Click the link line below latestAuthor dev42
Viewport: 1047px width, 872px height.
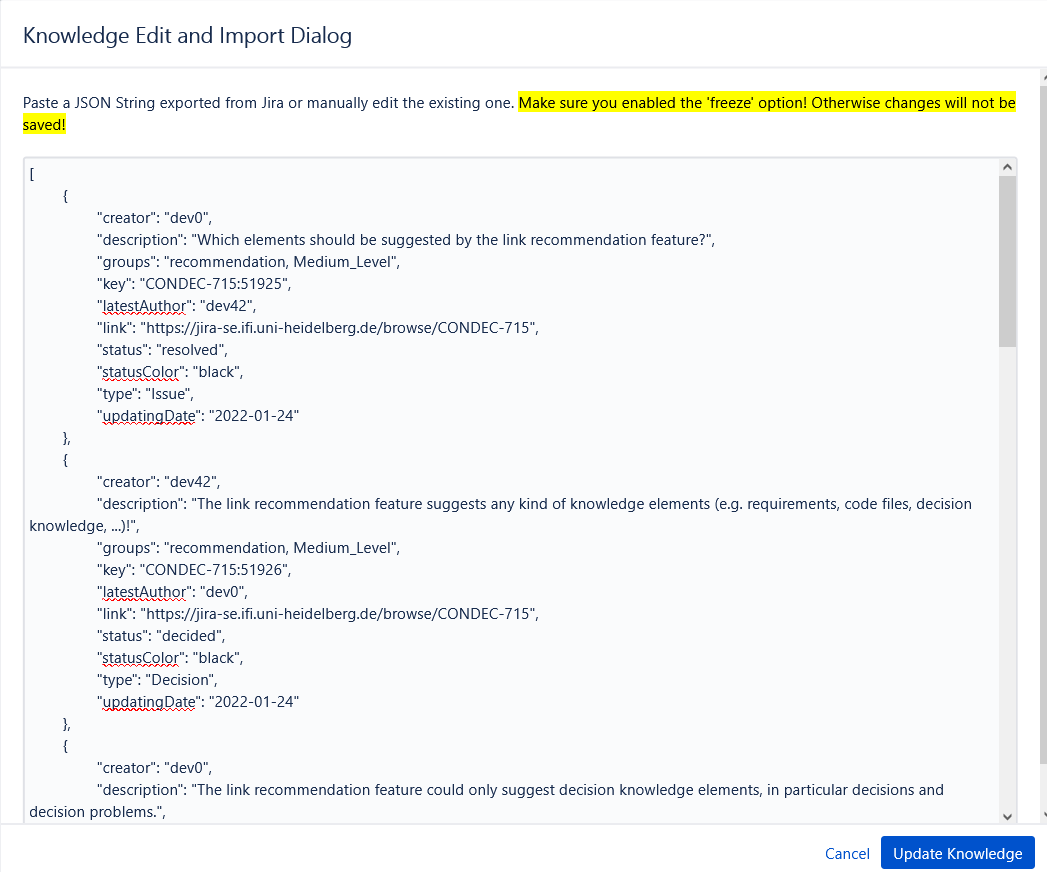[318, 328]
